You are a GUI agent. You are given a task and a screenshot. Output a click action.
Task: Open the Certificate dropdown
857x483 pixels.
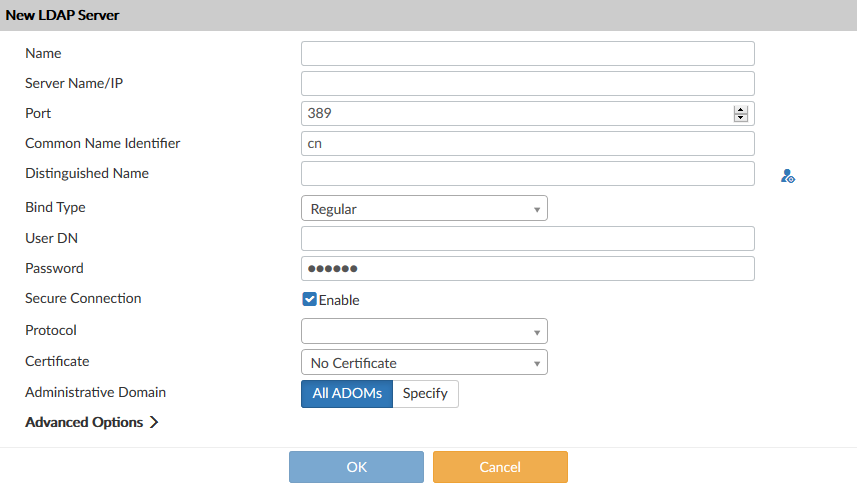pos(424,363)
